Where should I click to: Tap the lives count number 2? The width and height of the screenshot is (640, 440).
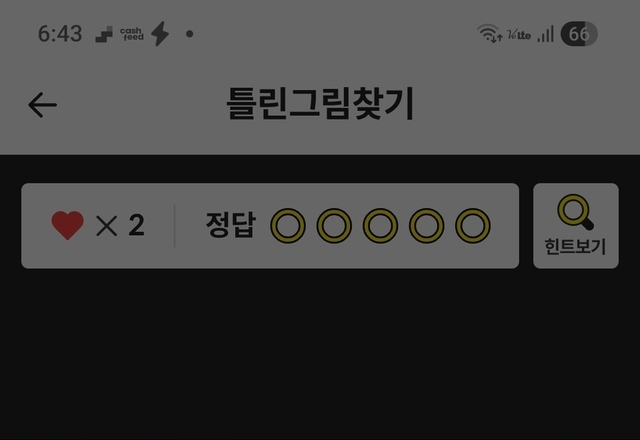pyautogui.click(x=136, y=225)
